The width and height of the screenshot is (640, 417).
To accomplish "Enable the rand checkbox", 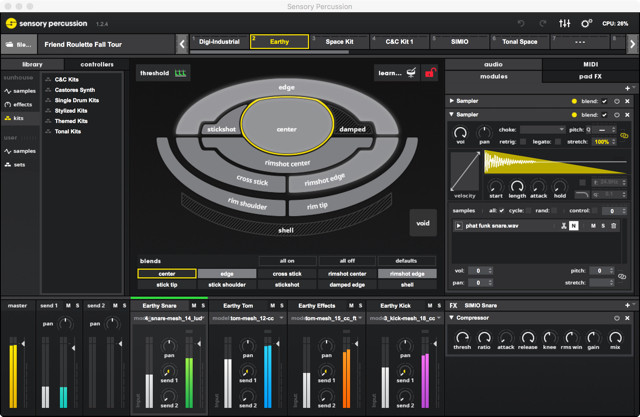I will point(554,211).
